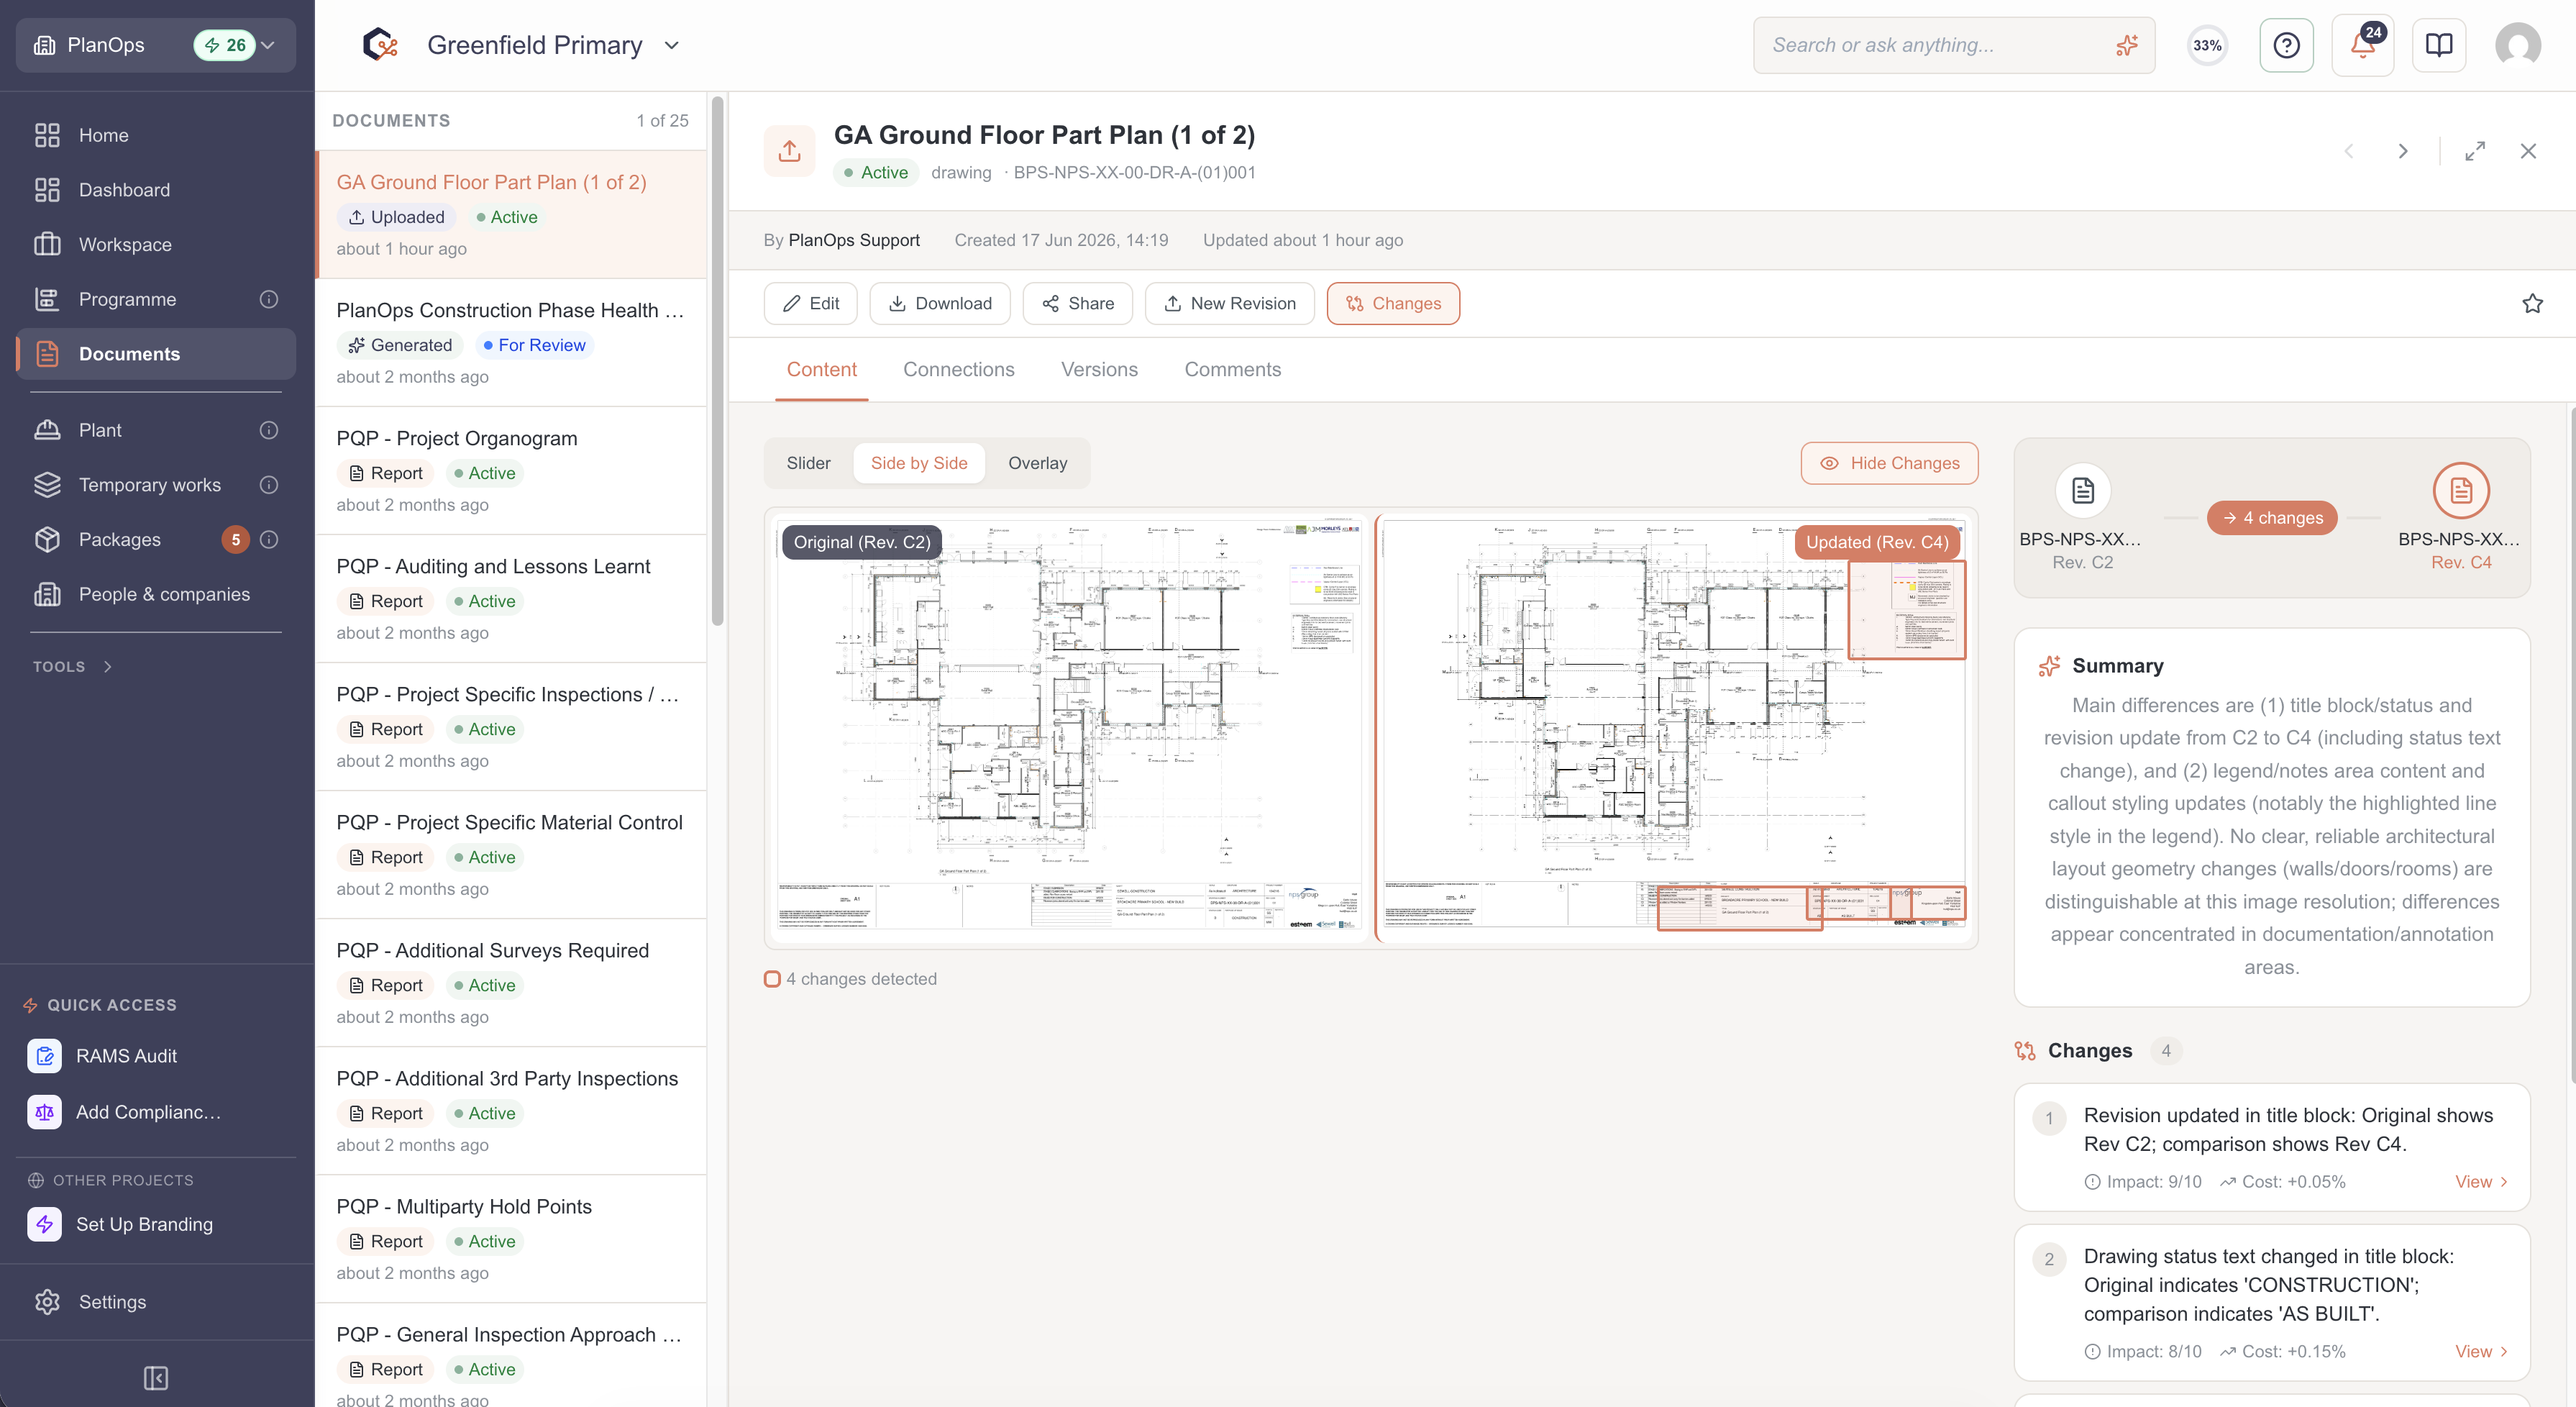Expand the Greenfield Primary project dropdown
2576x1407 pixels.
point(672,45)
